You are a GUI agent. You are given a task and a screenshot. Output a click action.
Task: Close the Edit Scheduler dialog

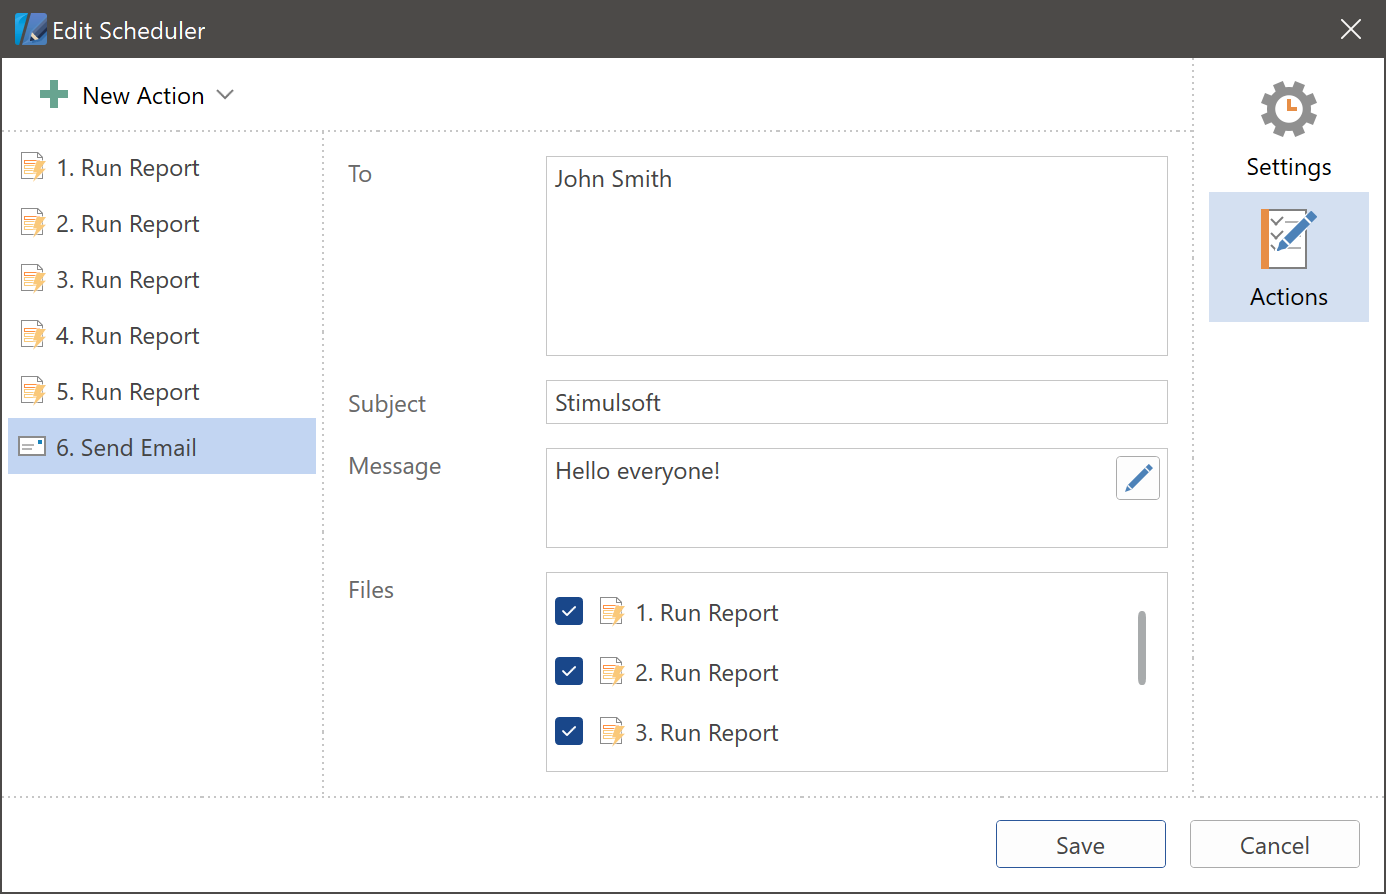[x=1351, y=30]
